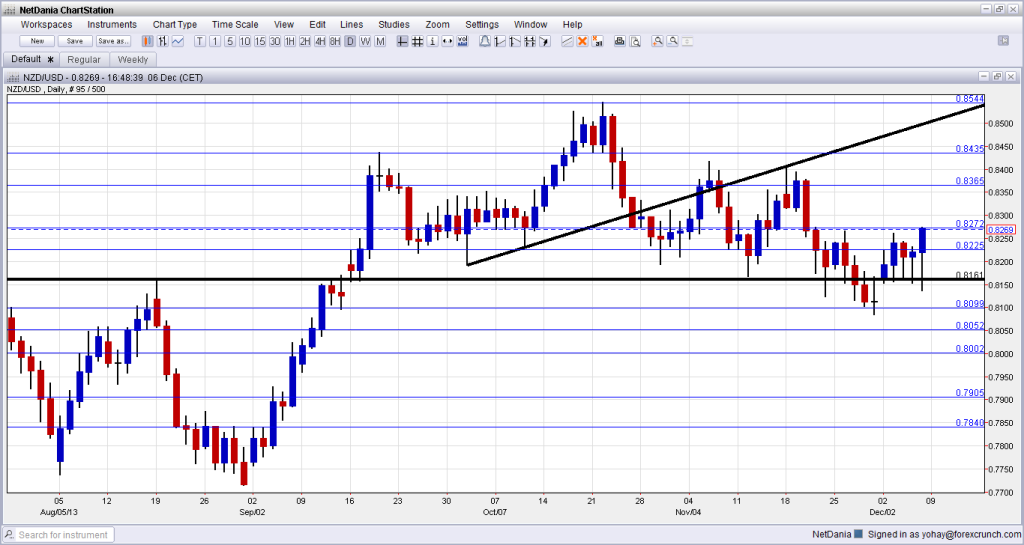Click the 0.8544 price level label
Screen dimensions: 1024x545
970,99
